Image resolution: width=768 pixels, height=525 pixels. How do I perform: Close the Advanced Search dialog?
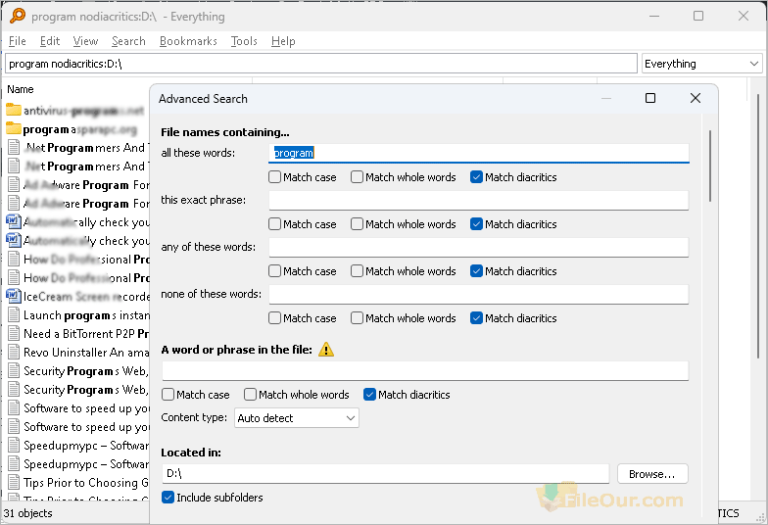(695, 98)
